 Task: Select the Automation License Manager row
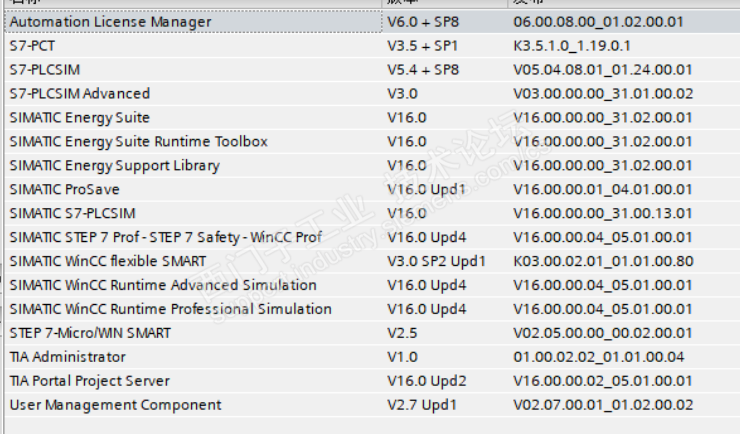tap(110, 21)
